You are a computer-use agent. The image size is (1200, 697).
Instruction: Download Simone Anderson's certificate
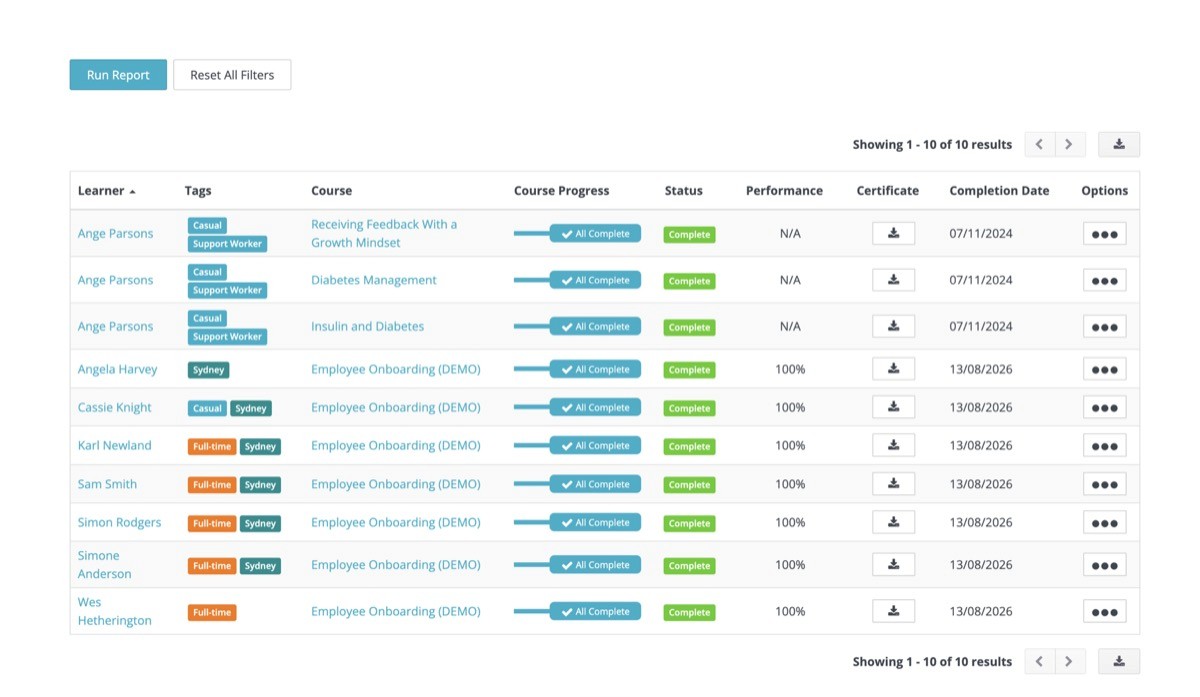click(893, 564)
